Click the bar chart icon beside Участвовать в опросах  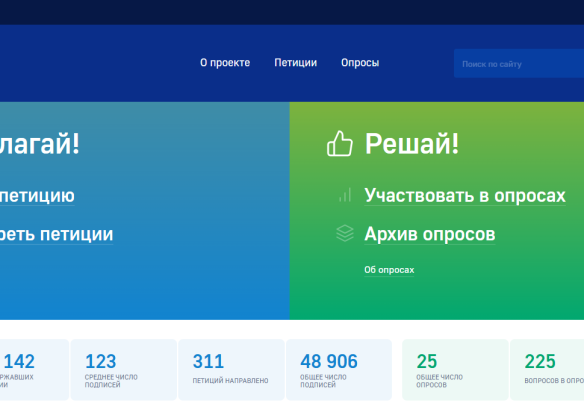pos(345,195)
